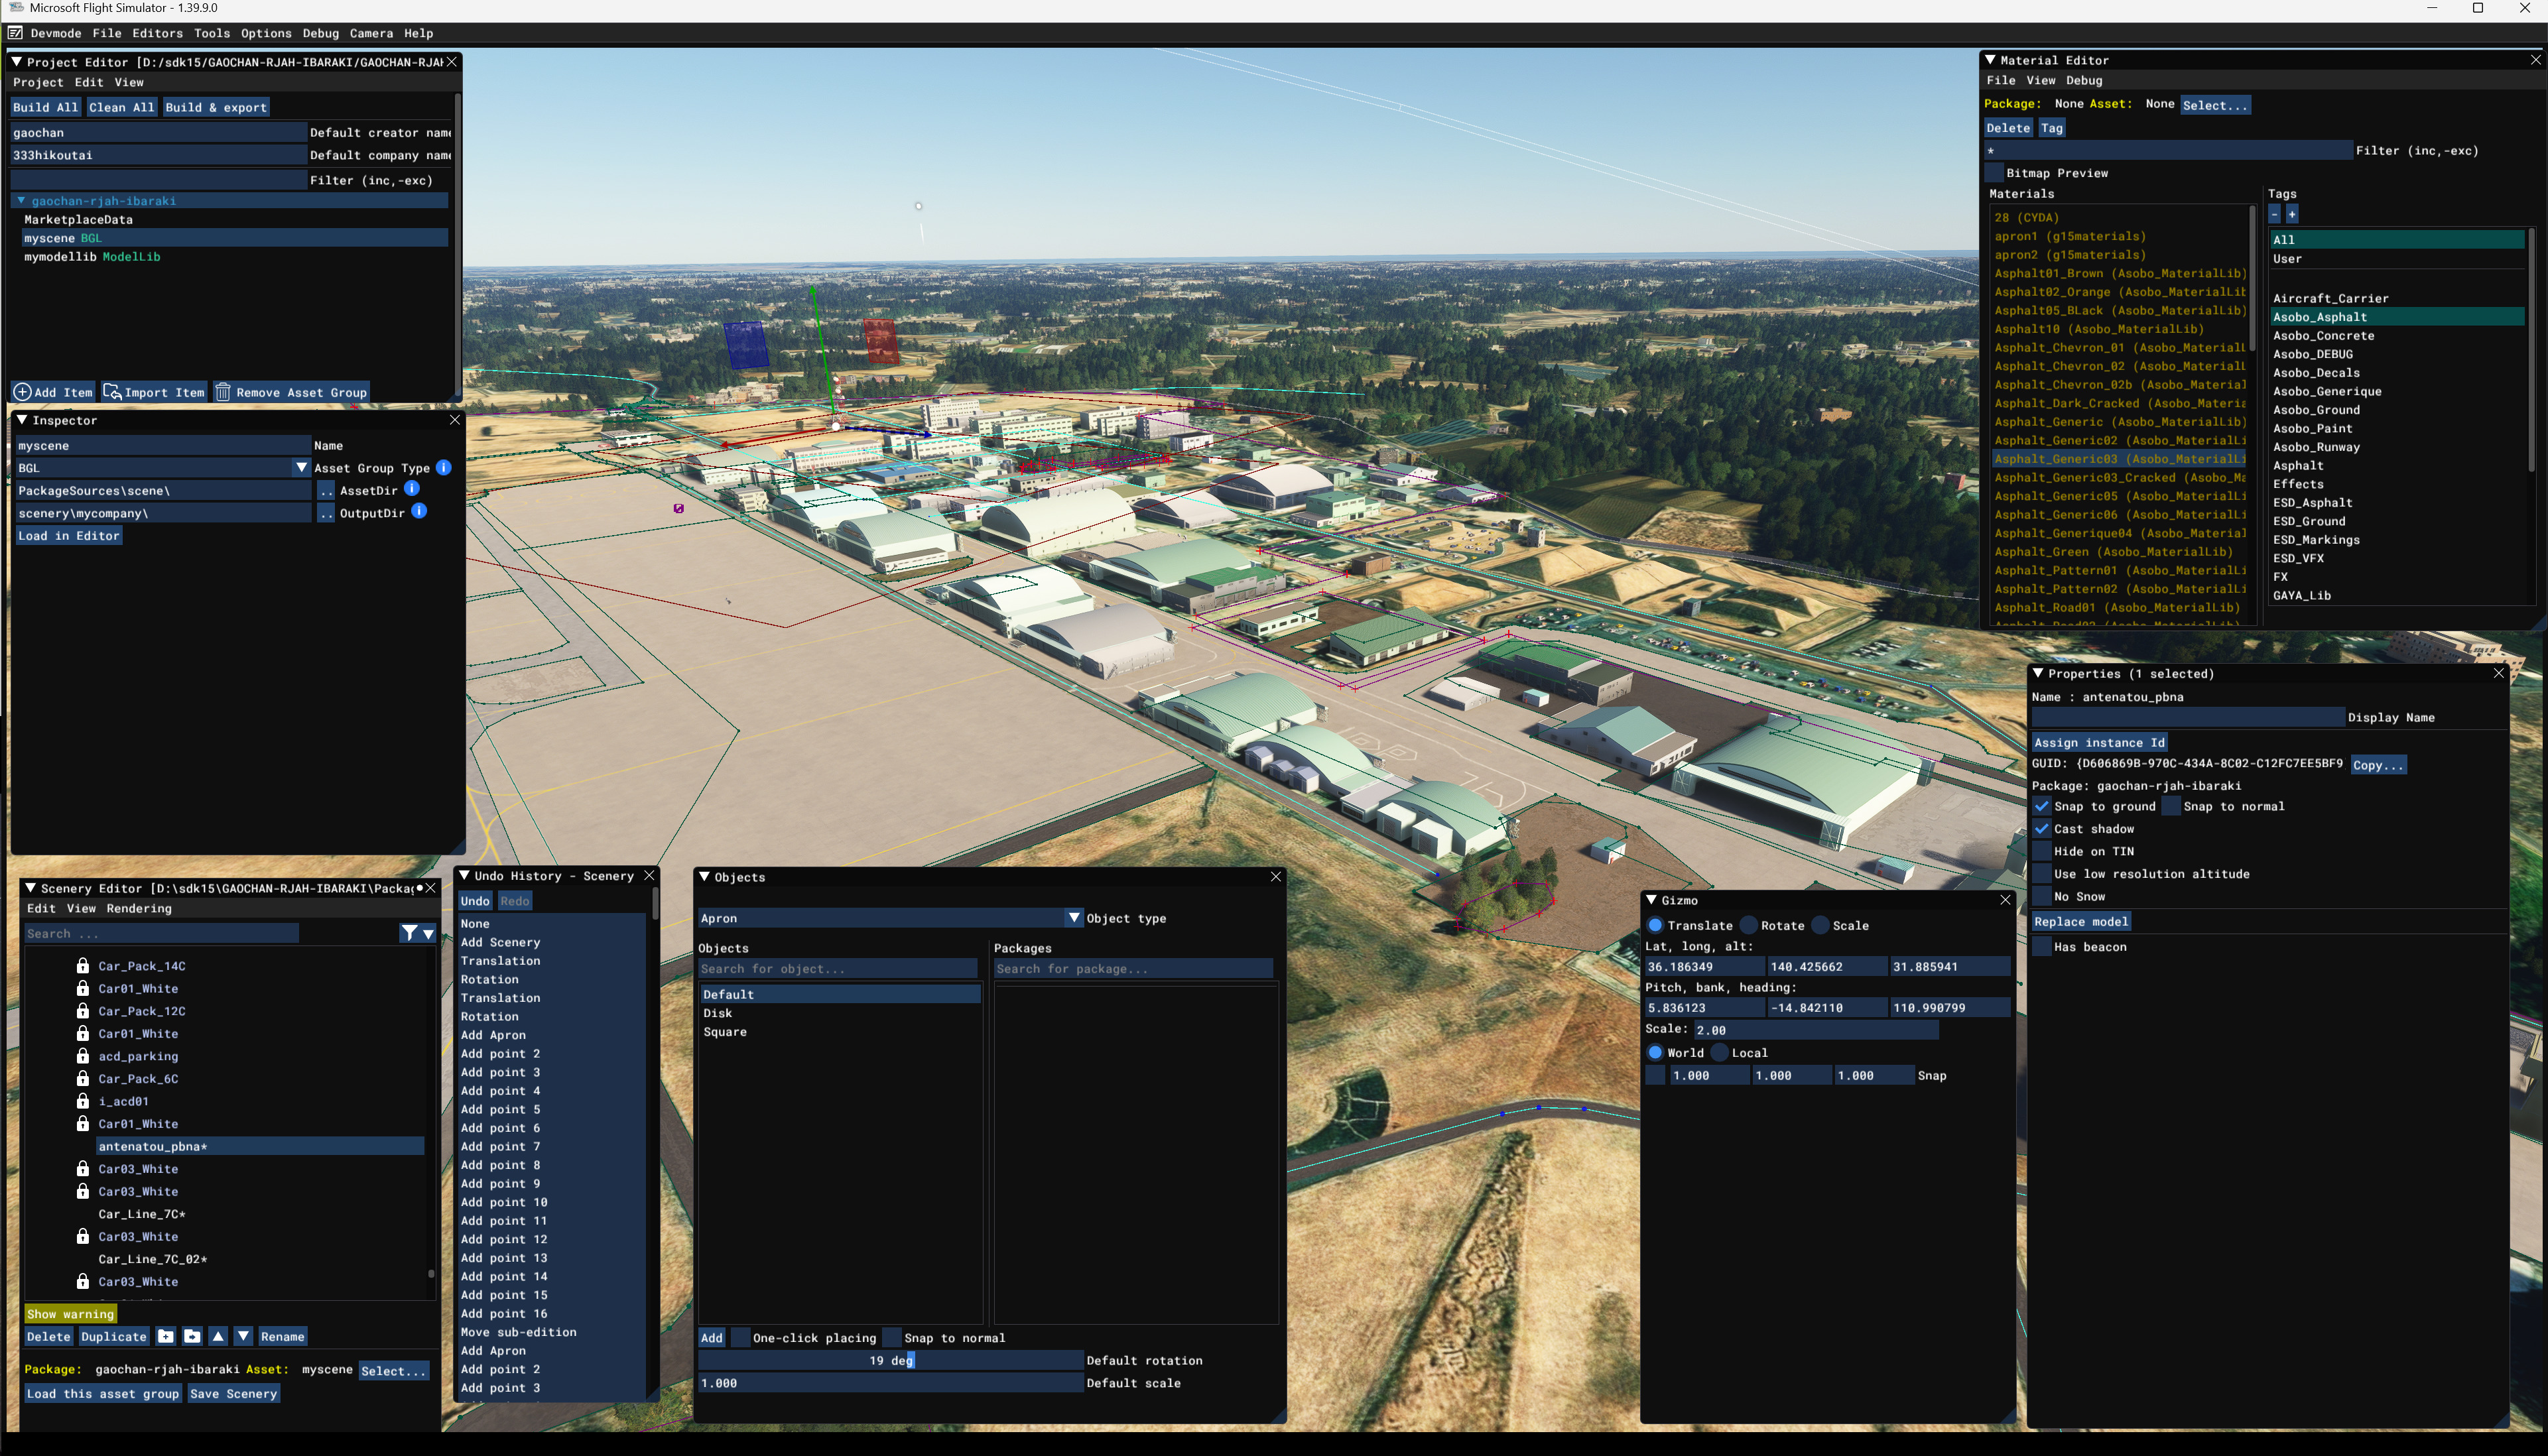
Task: Click the Replace model button
Action: pos(2081,922)
